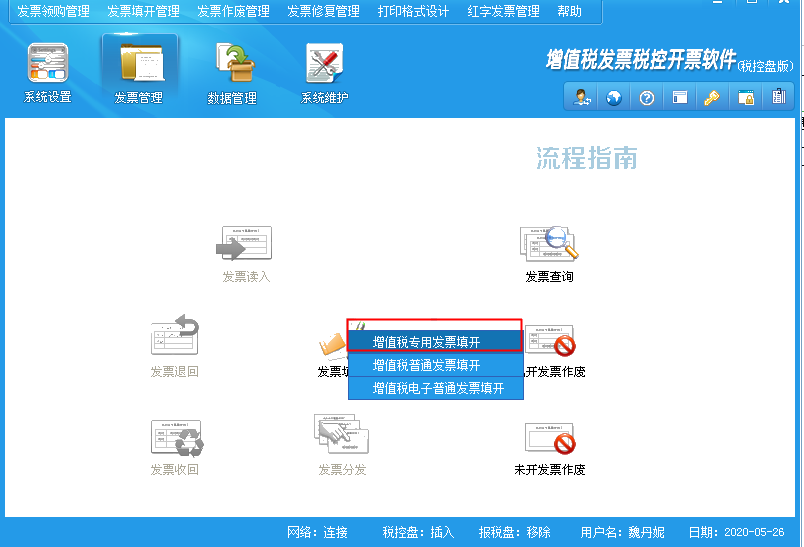The image size is (804, 547).
Task: Click the 流程指南 heading text
Action: click(587, 158)
